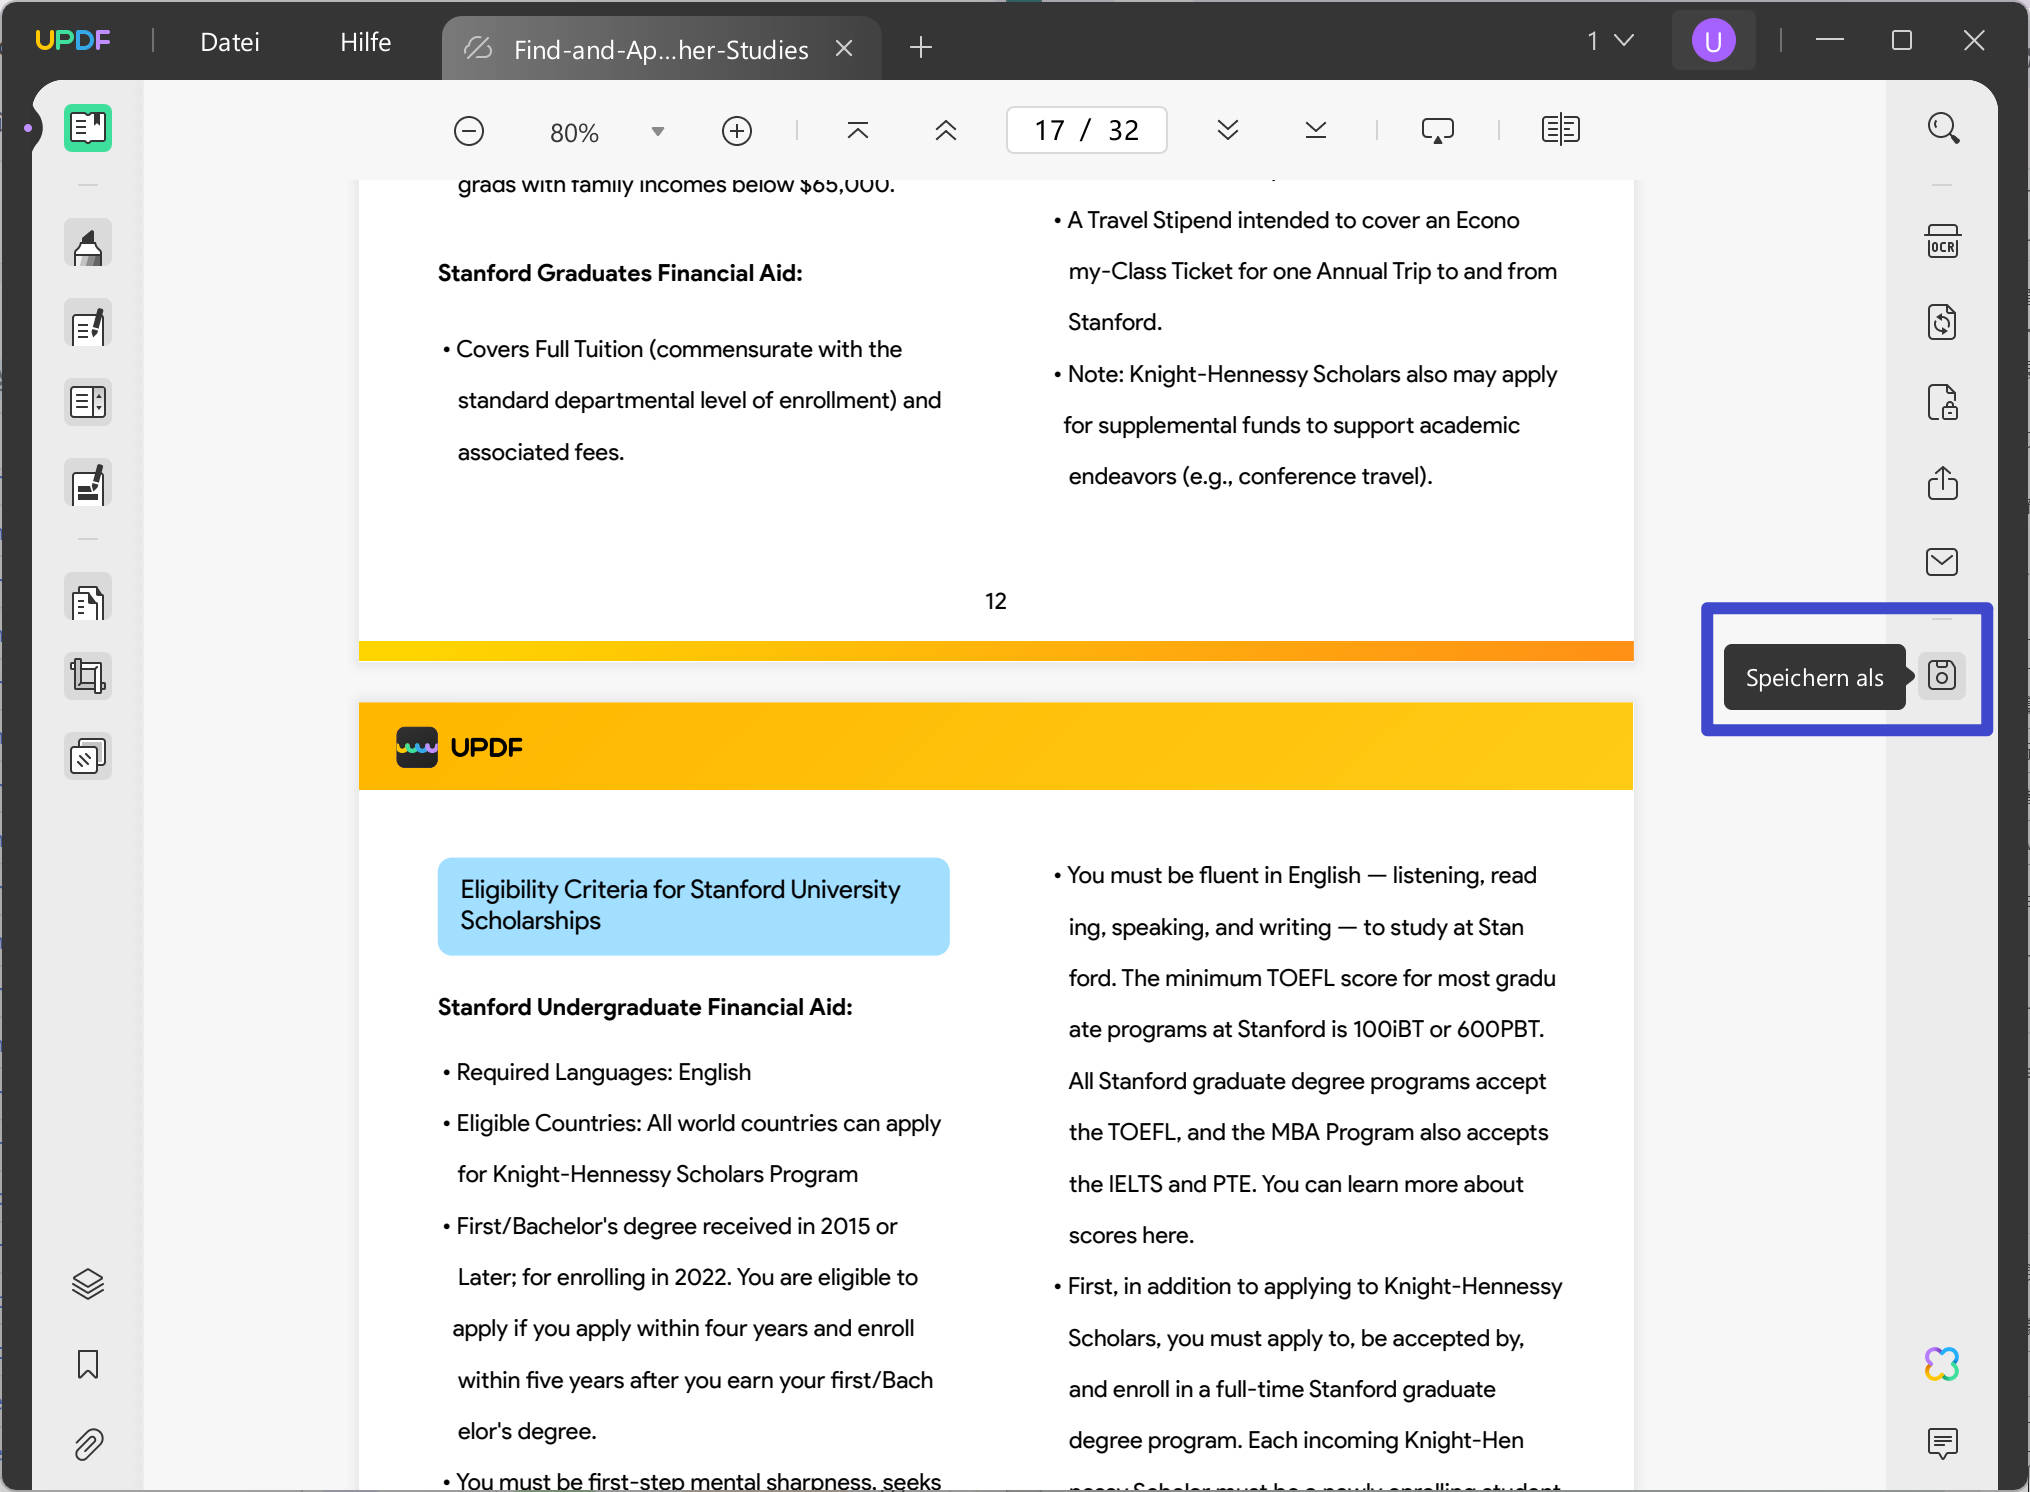The image size is (2030, 1492).
Task: Expand the window count dropdown showing 1
Action: (1610, 41)
